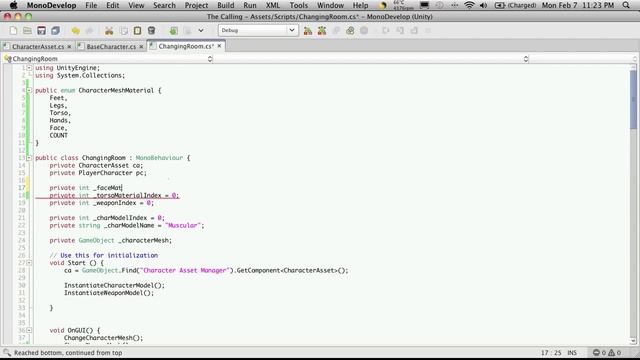Click the Delete trash can icon

click(x=151, y=31)
